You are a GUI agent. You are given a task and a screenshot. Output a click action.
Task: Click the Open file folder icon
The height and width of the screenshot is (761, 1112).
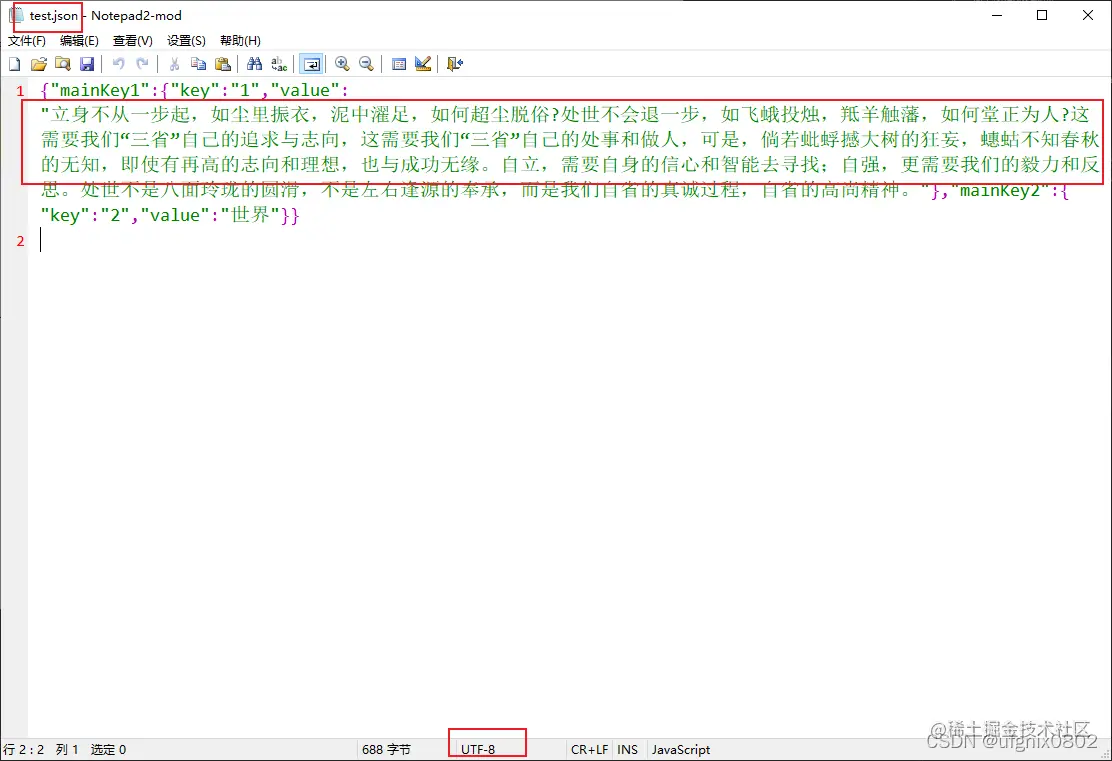[38, 65]
